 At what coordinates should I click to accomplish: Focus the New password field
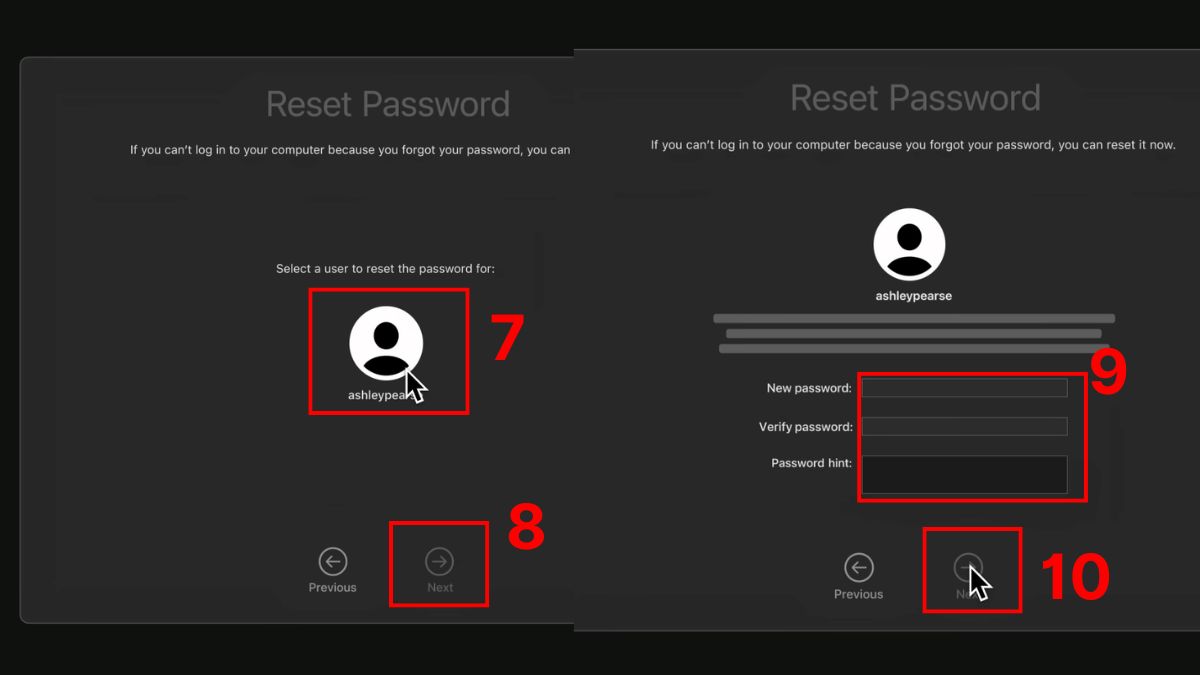pos(964,388)
